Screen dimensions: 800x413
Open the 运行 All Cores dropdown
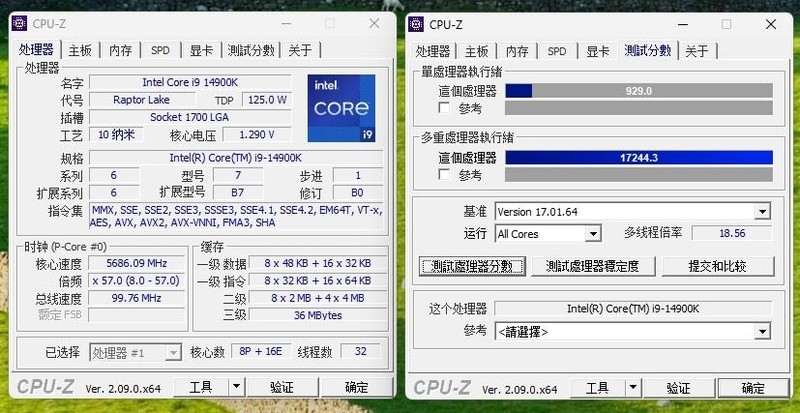(x=592, y=234)
